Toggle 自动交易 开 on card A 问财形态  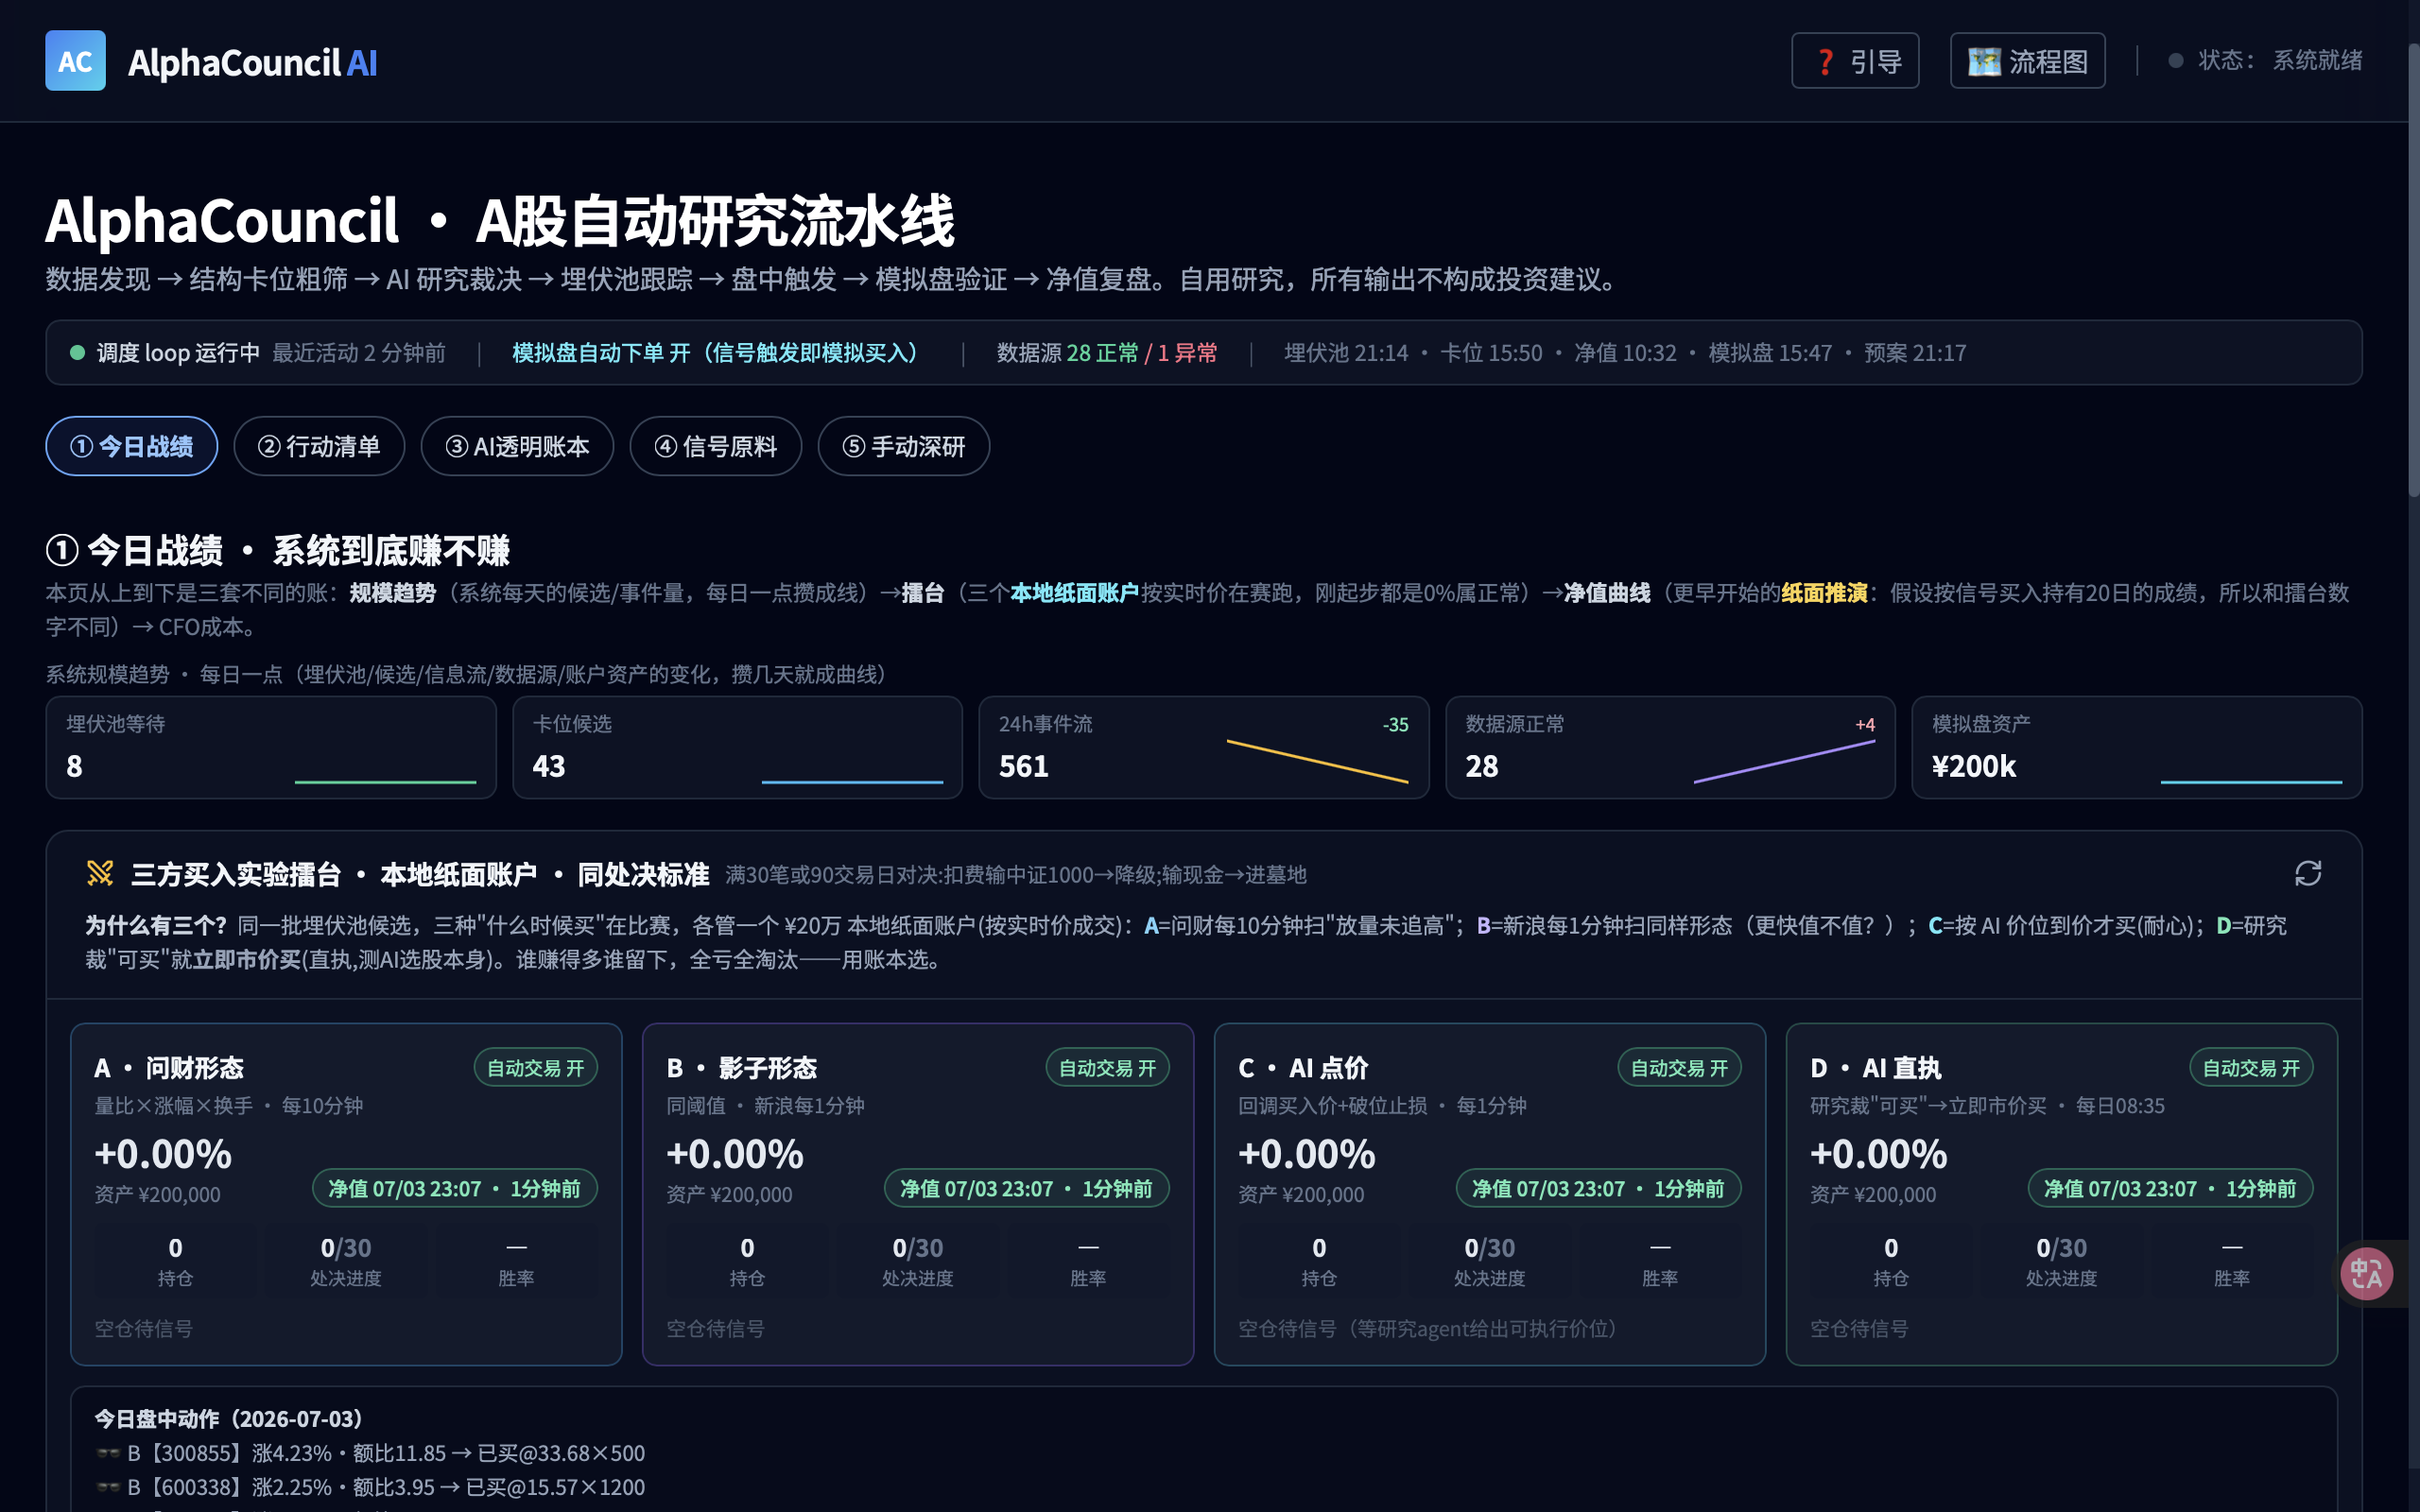pyautogui.click(x=535, y=1068)
